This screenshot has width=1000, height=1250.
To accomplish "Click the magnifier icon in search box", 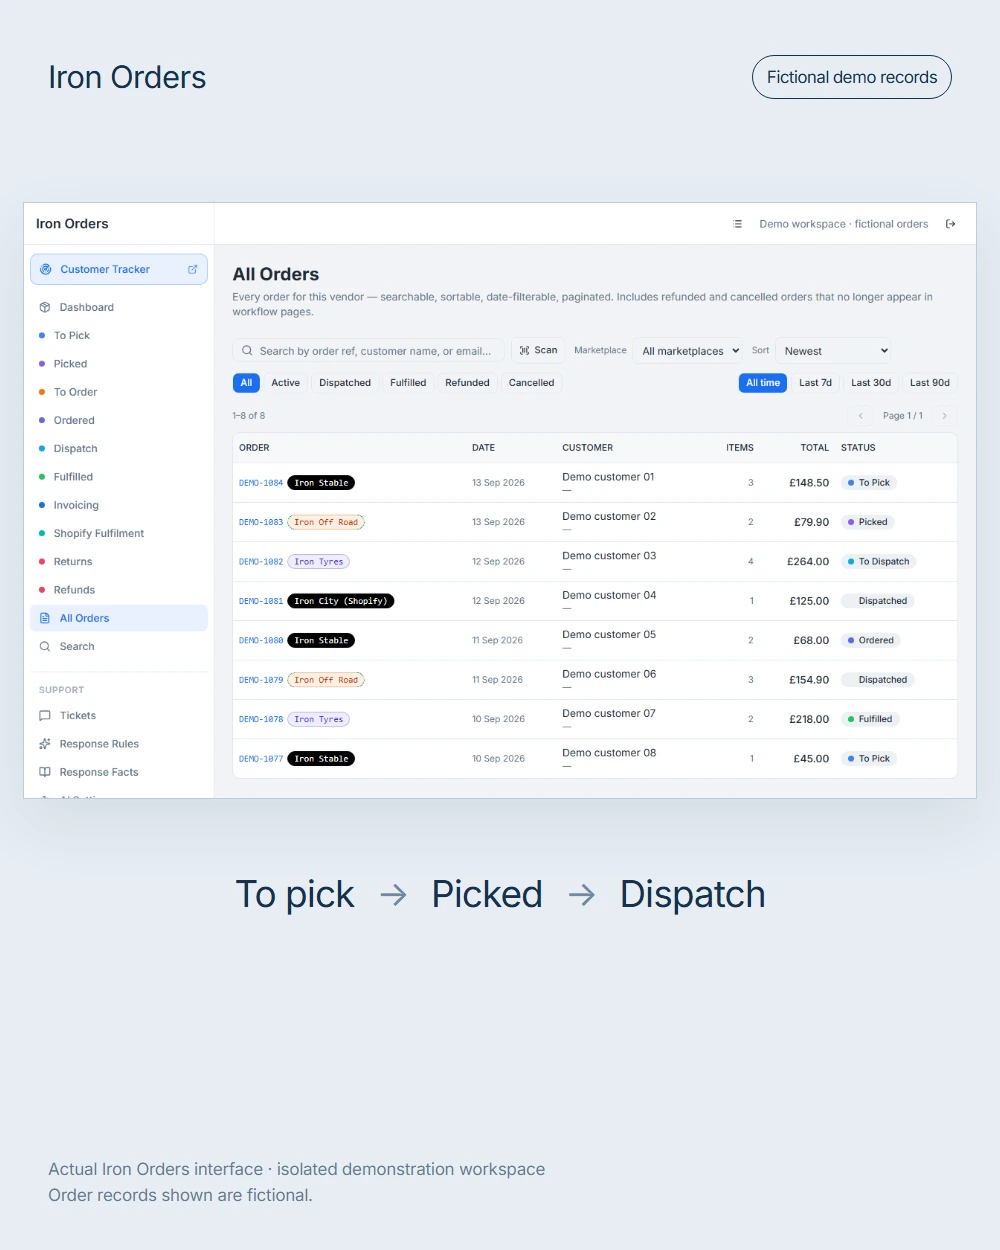I will pyautogui.click(x=247, y=351).
